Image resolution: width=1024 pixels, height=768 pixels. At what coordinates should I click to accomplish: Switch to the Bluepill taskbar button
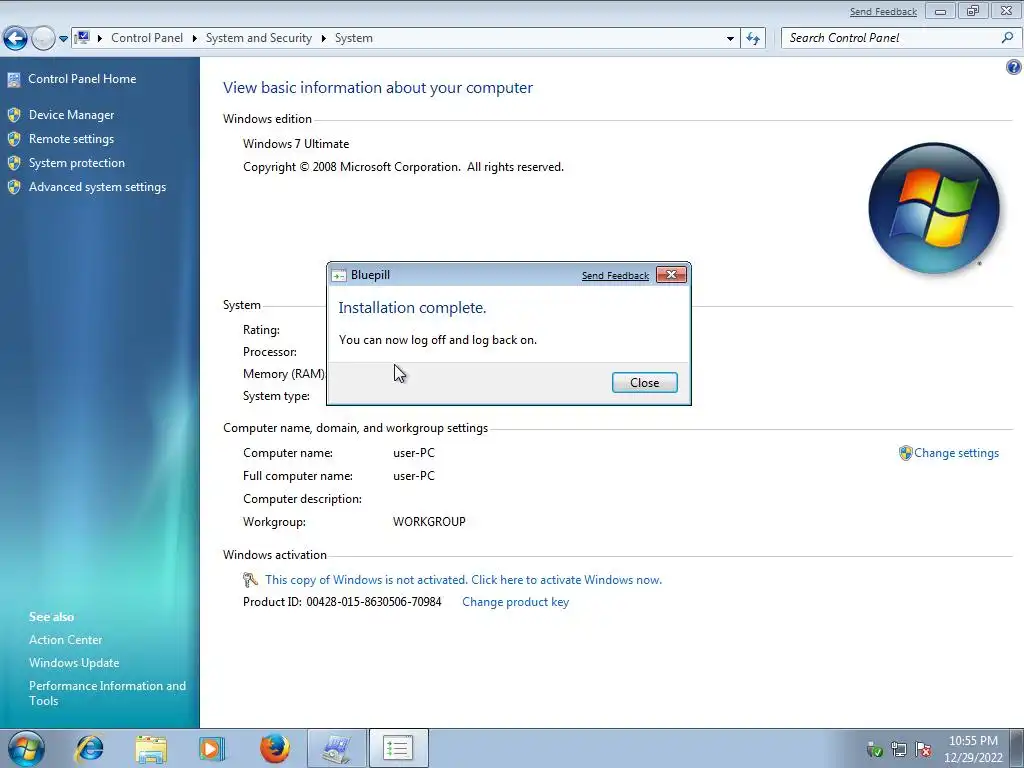[x=398, y=748]
